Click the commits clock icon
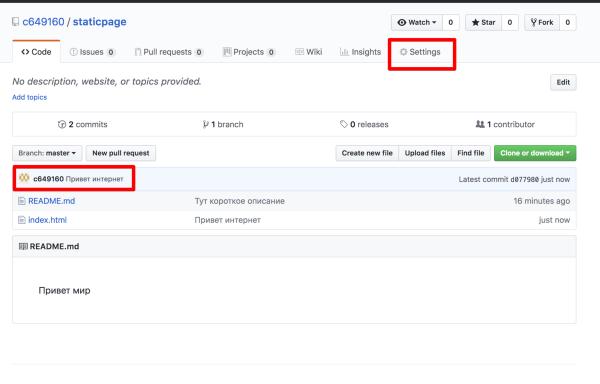This screenshot has height=384, width=600. [x=62, y=124]
